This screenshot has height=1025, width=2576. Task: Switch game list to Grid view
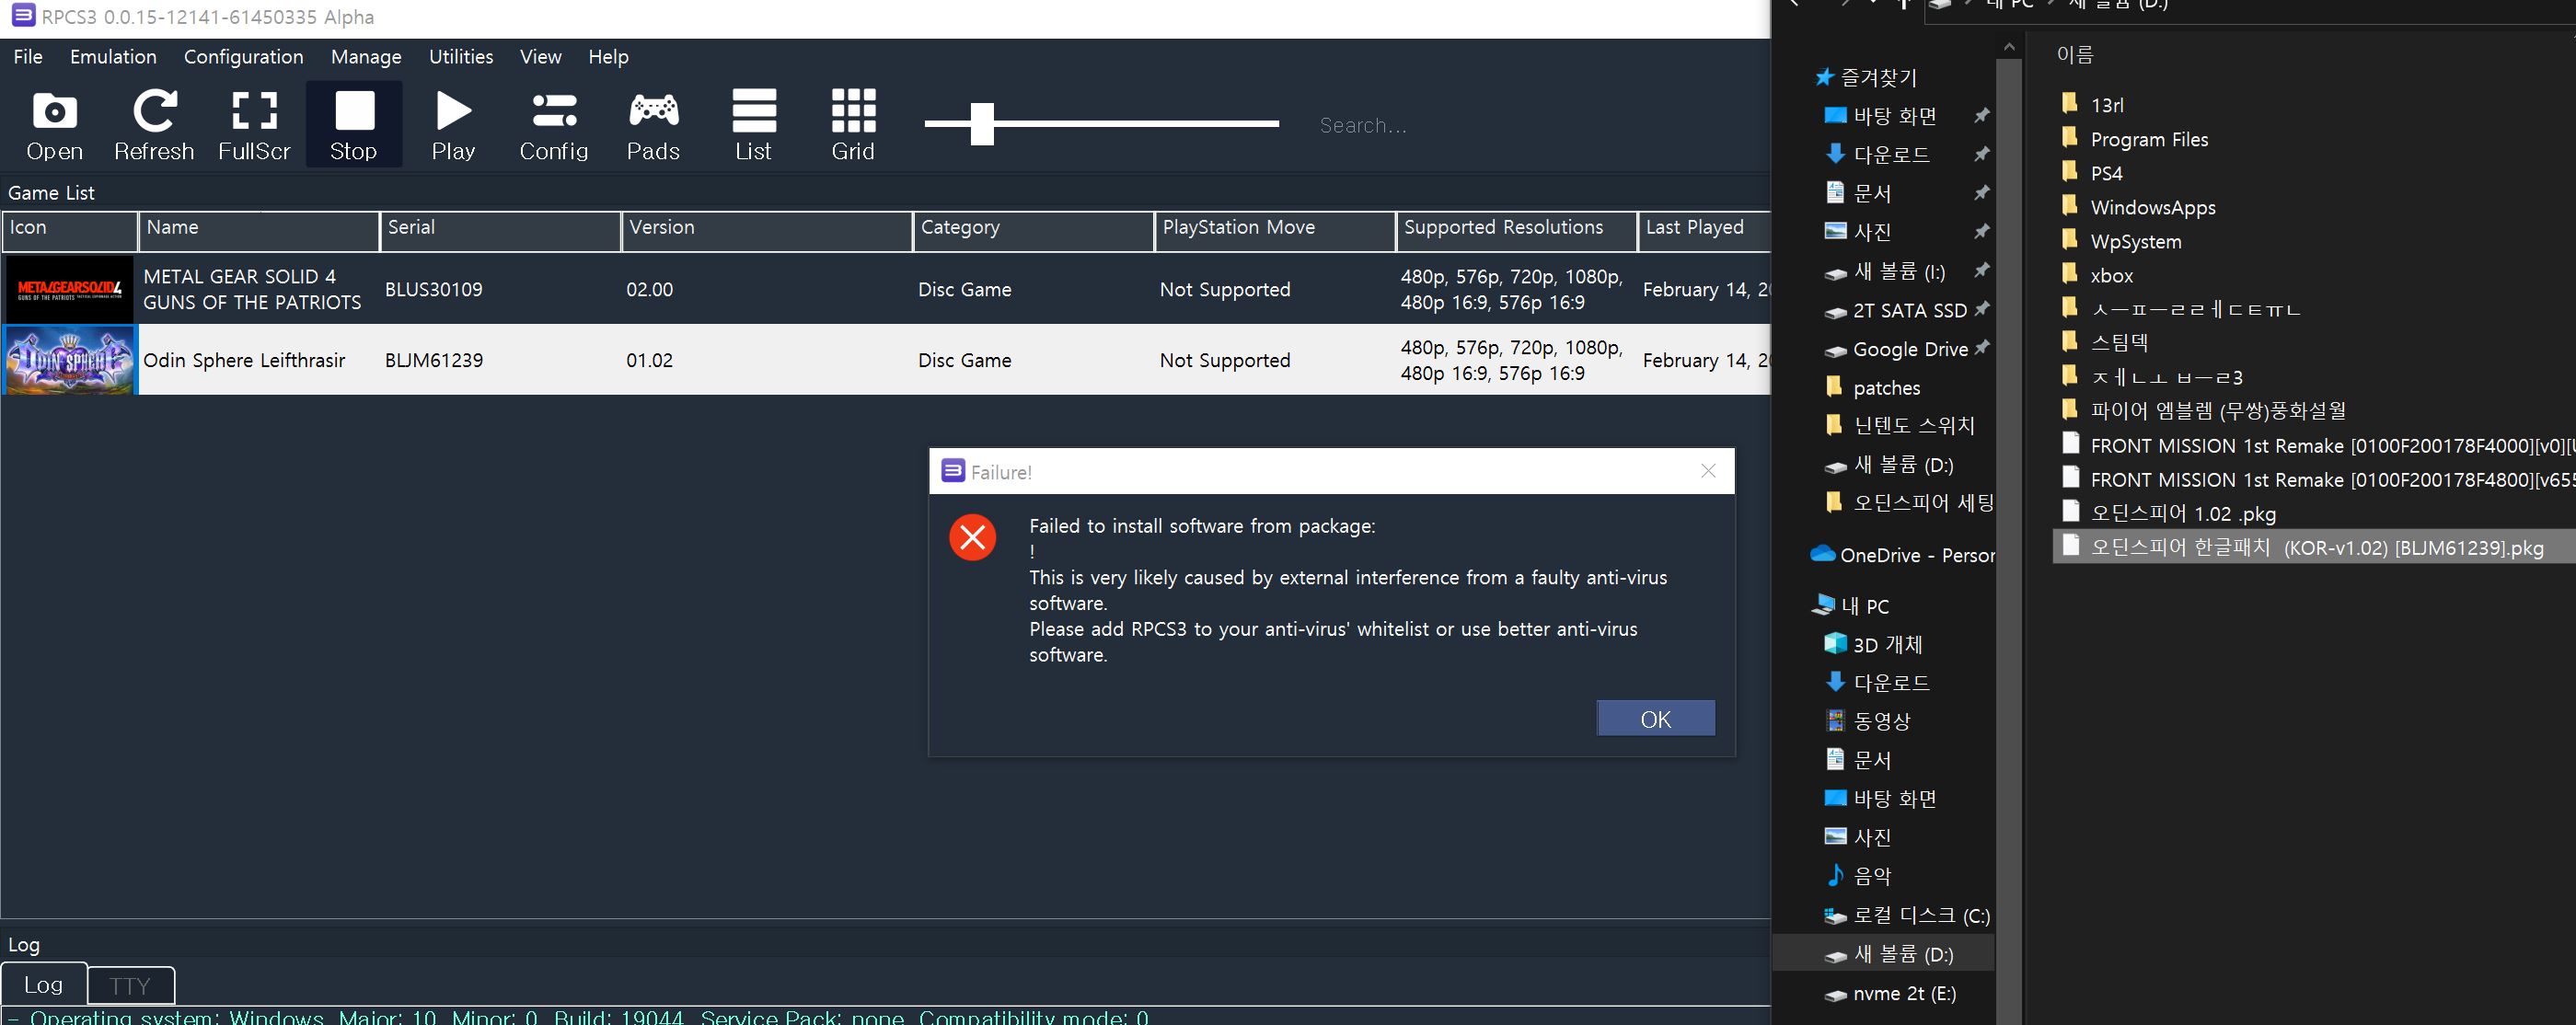click(x=853, y=125)
